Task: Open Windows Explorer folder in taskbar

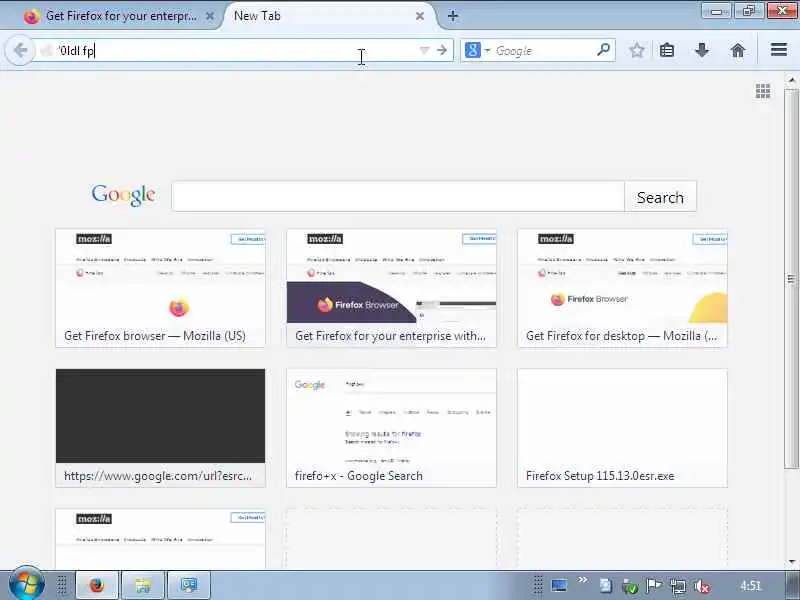Action: tap(143, 585)
